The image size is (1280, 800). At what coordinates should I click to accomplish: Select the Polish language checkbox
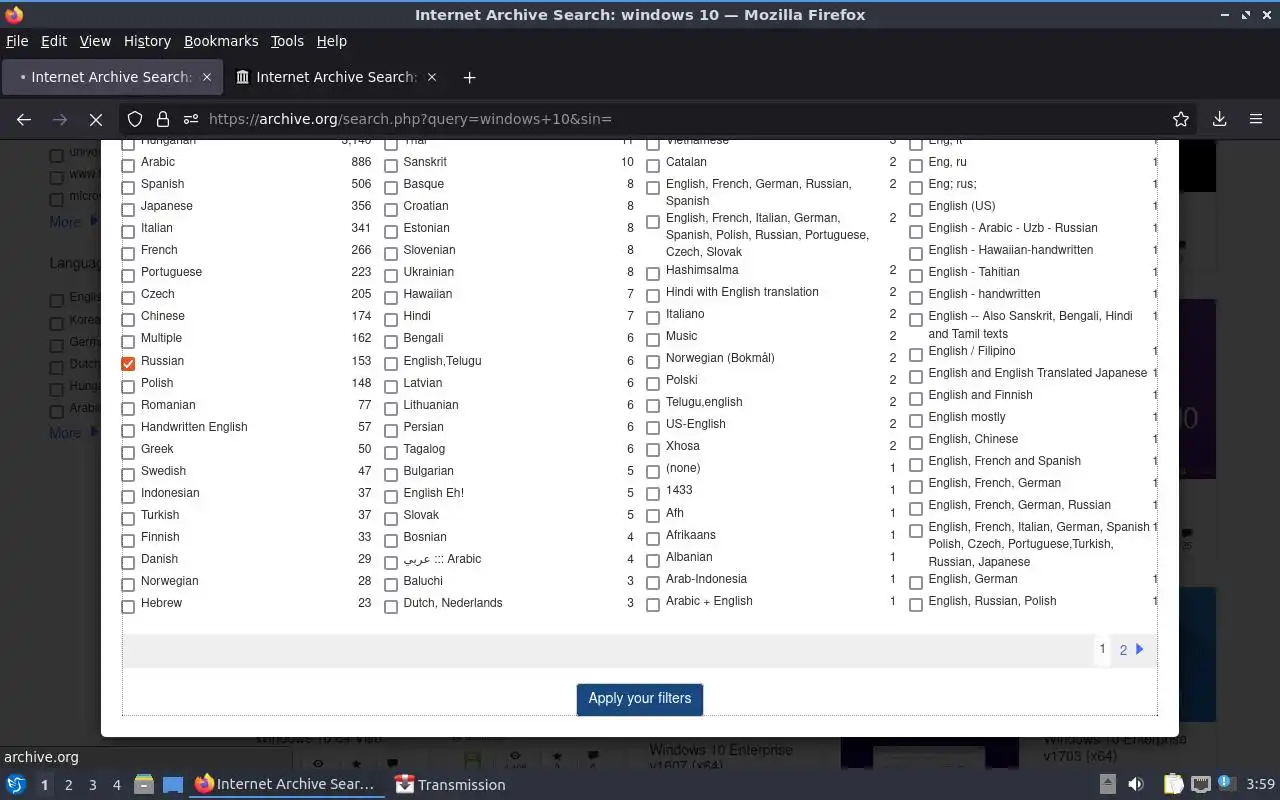tap(128, 386)
